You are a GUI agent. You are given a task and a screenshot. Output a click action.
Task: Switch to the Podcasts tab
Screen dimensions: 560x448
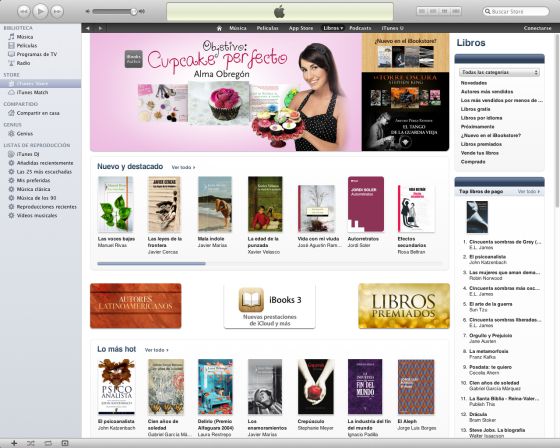360,28
